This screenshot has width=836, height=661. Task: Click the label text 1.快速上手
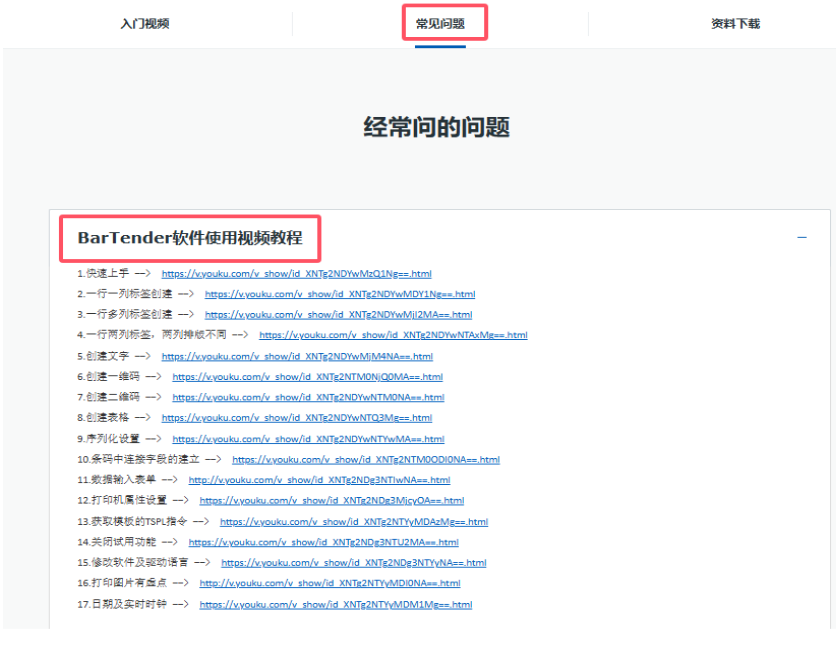tap(103, 273)
